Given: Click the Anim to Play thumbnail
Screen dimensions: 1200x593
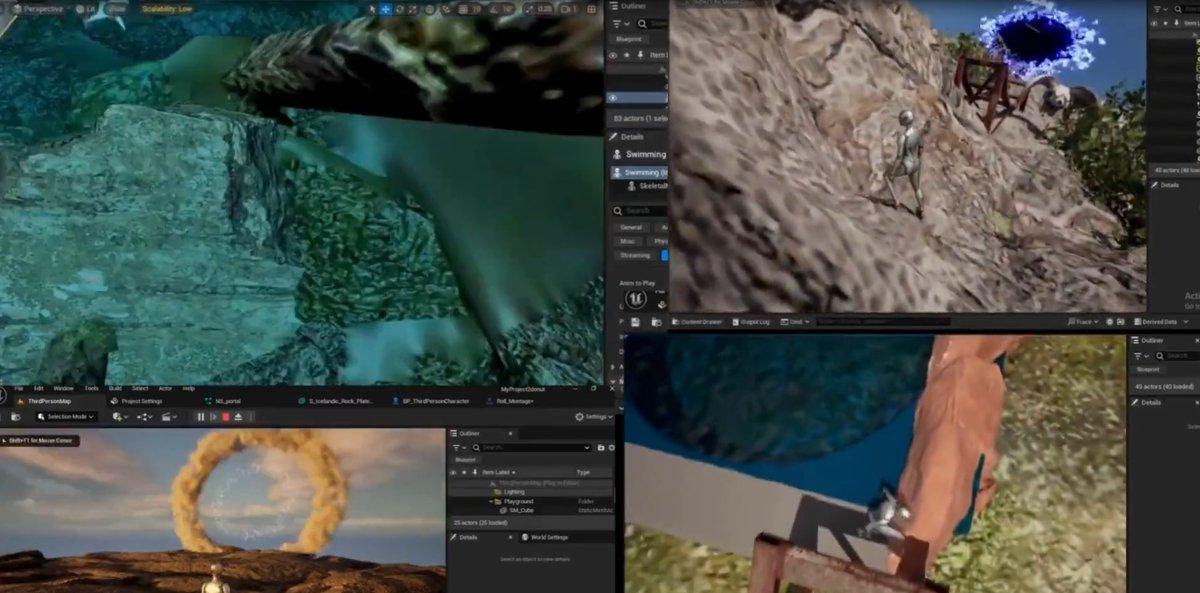Looking at the screenshot, I should click(635, 298).
